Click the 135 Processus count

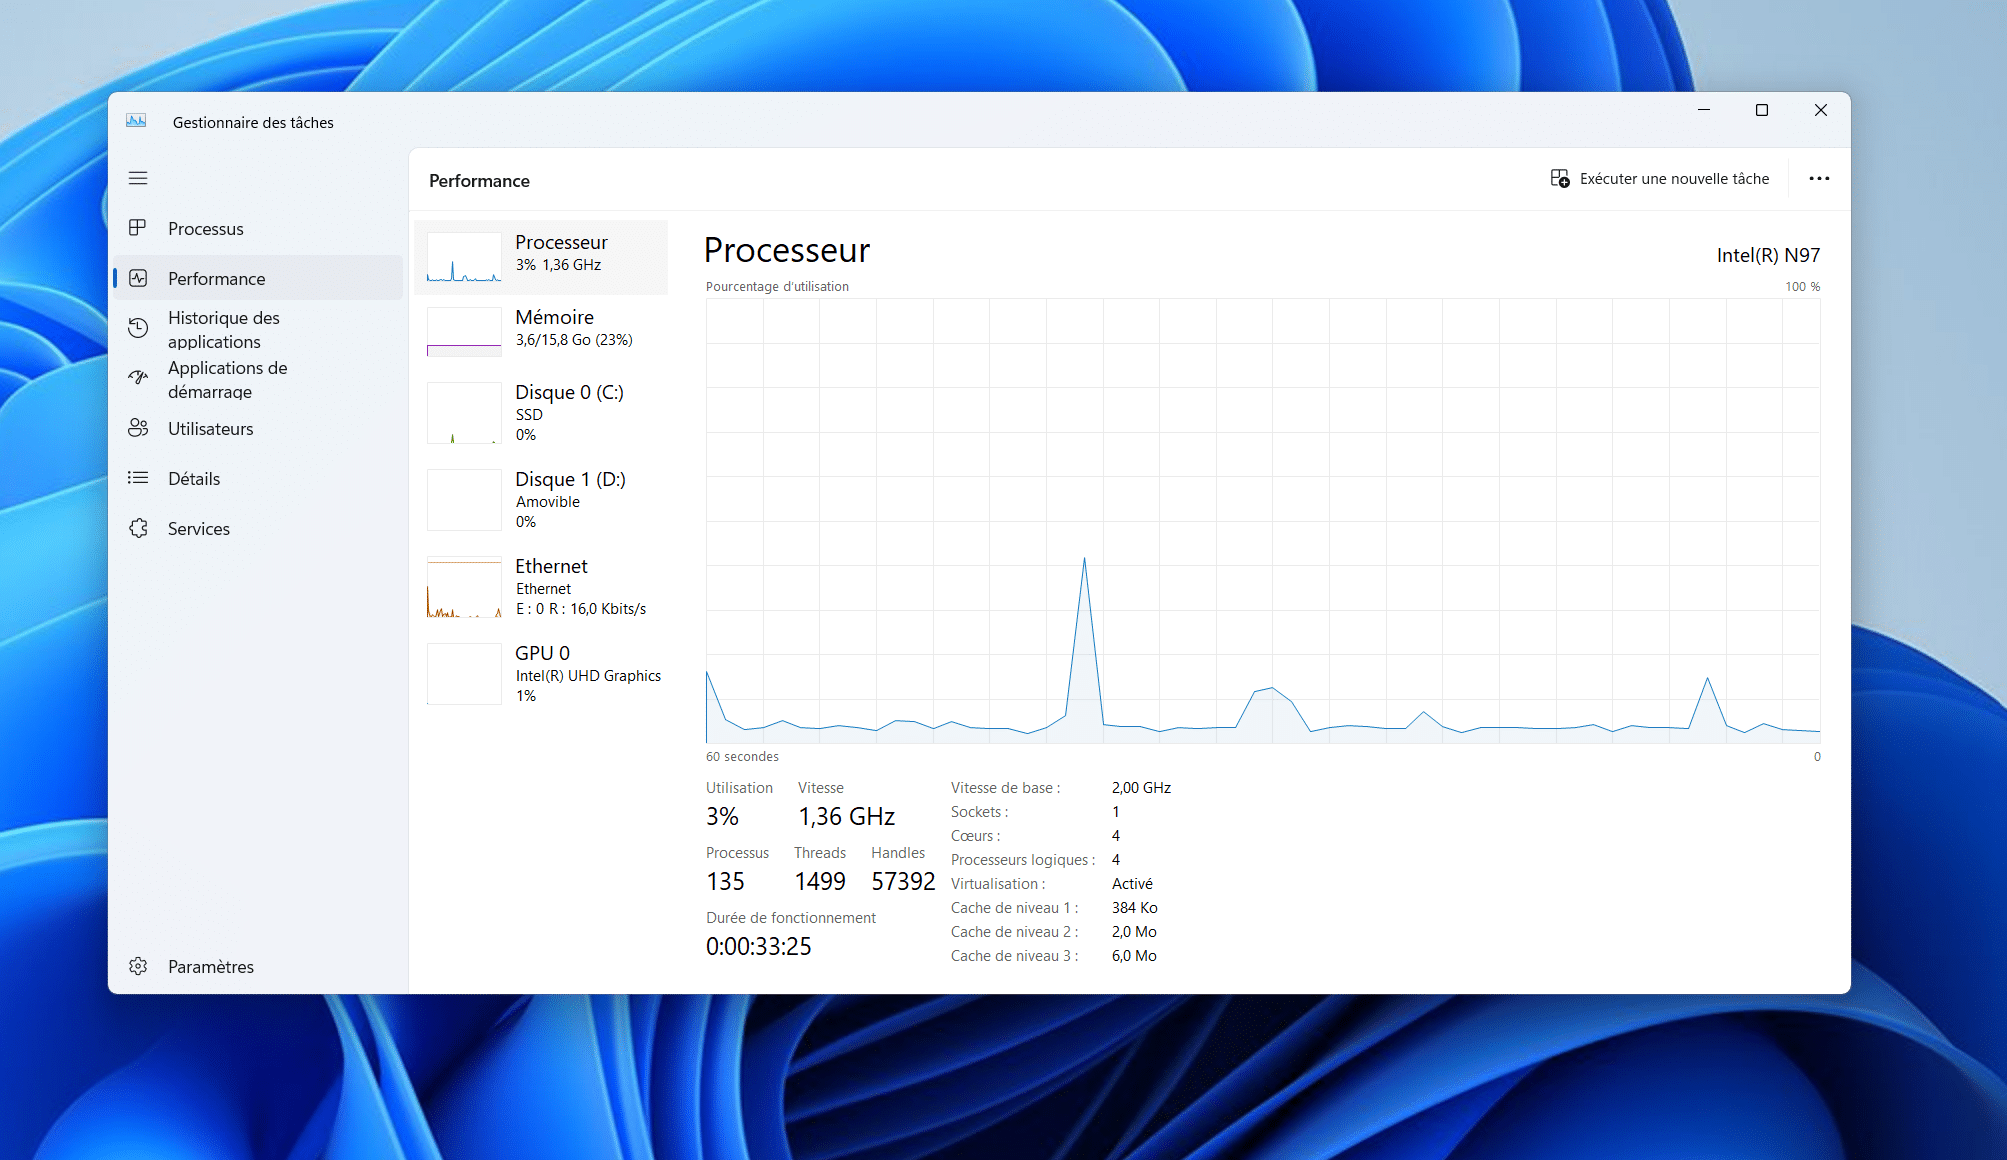click(725, 882)
